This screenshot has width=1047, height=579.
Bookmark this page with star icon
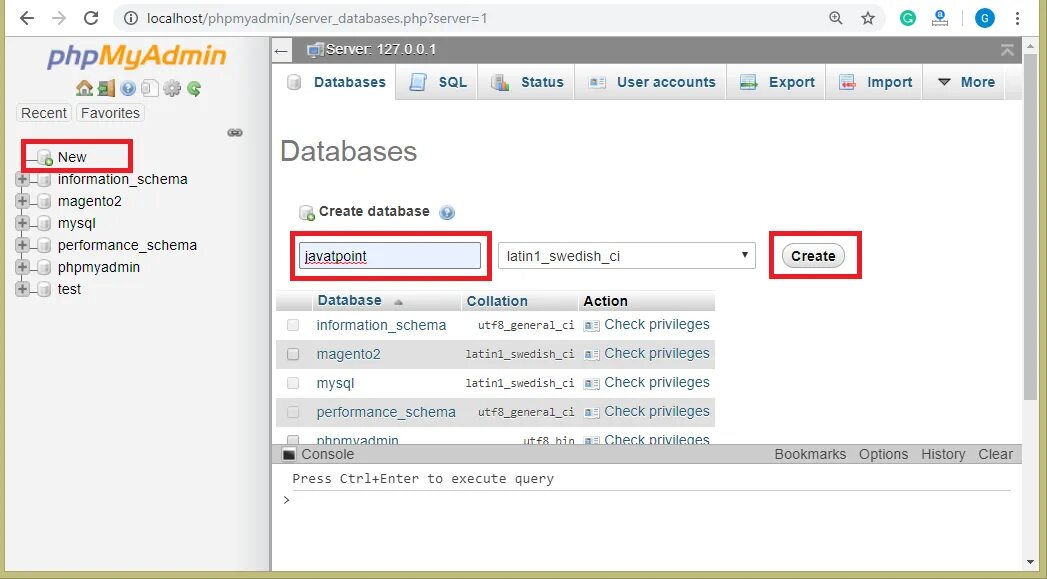pyautogui.click(x=867, y=18)
